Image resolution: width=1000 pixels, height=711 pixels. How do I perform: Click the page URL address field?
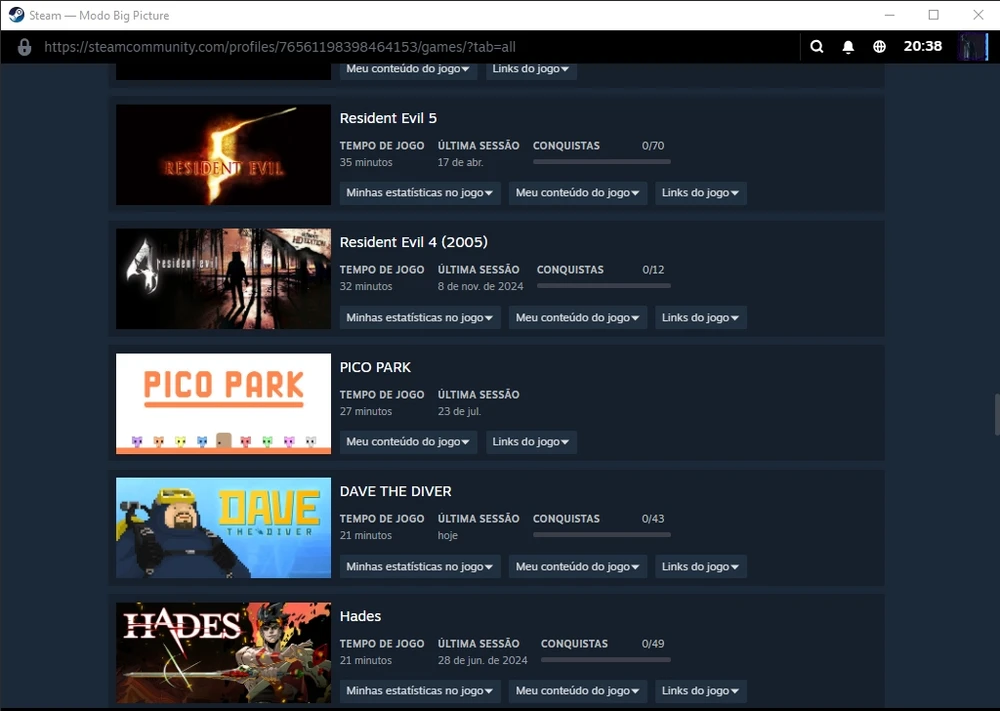[x=280, y=47]
